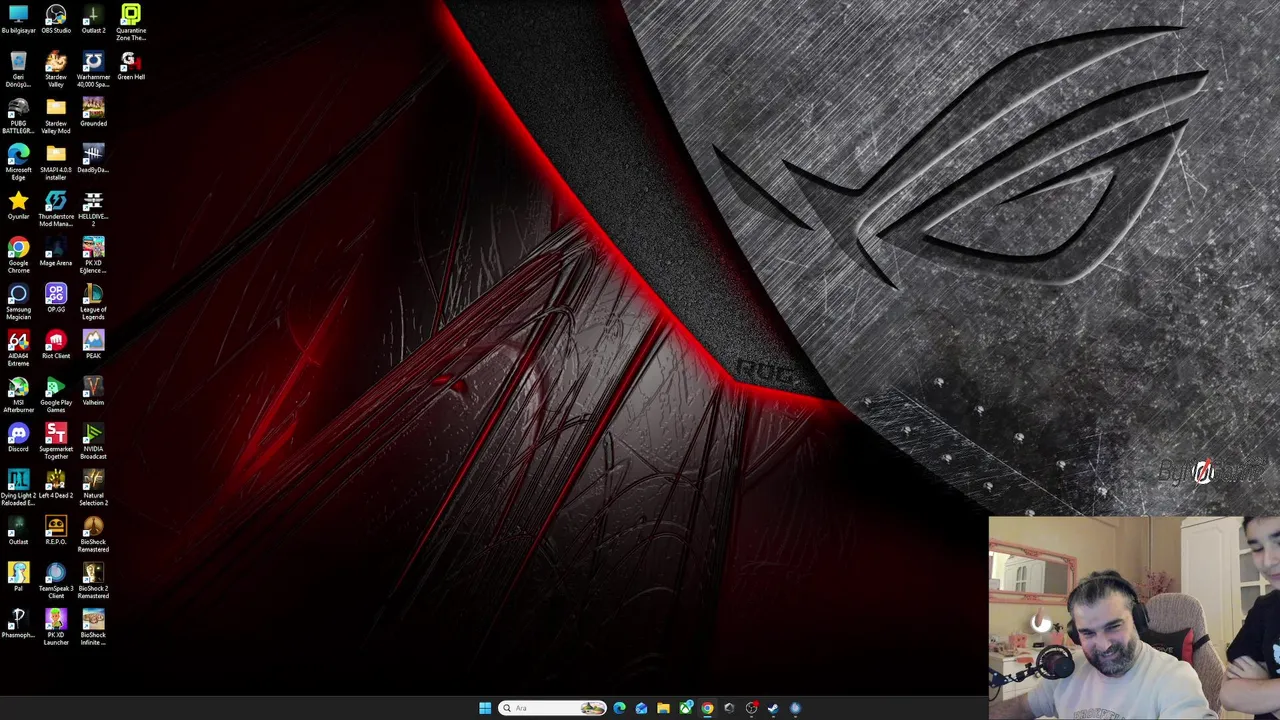Open the Outlook mail taskbar icon

tap(641, 708)
